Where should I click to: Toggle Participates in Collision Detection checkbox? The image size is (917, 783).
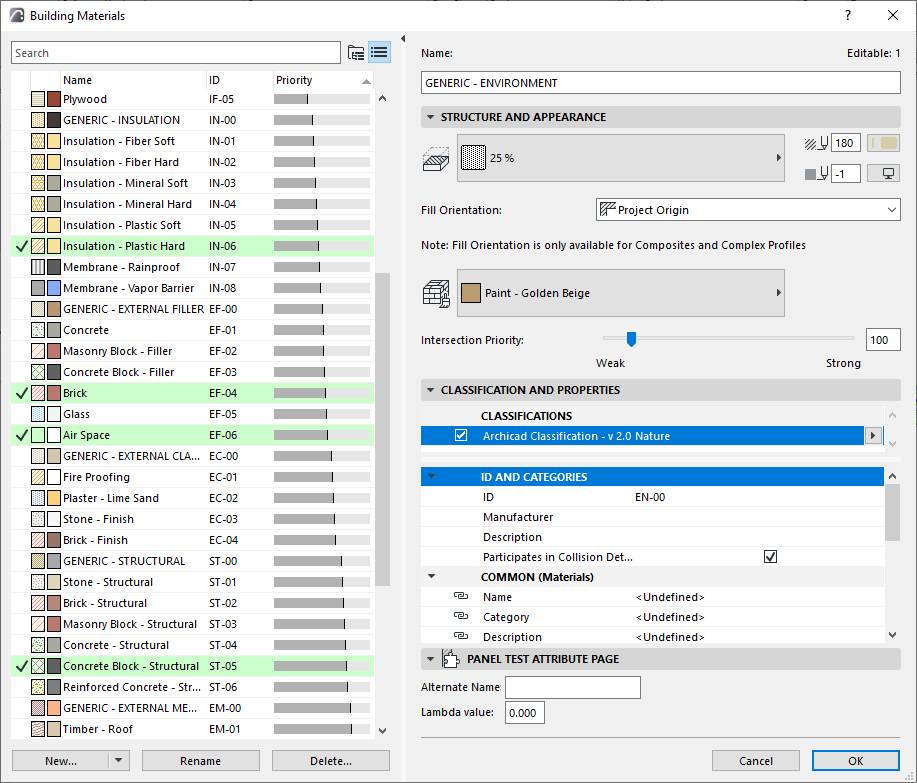click(x=770, y=557)
